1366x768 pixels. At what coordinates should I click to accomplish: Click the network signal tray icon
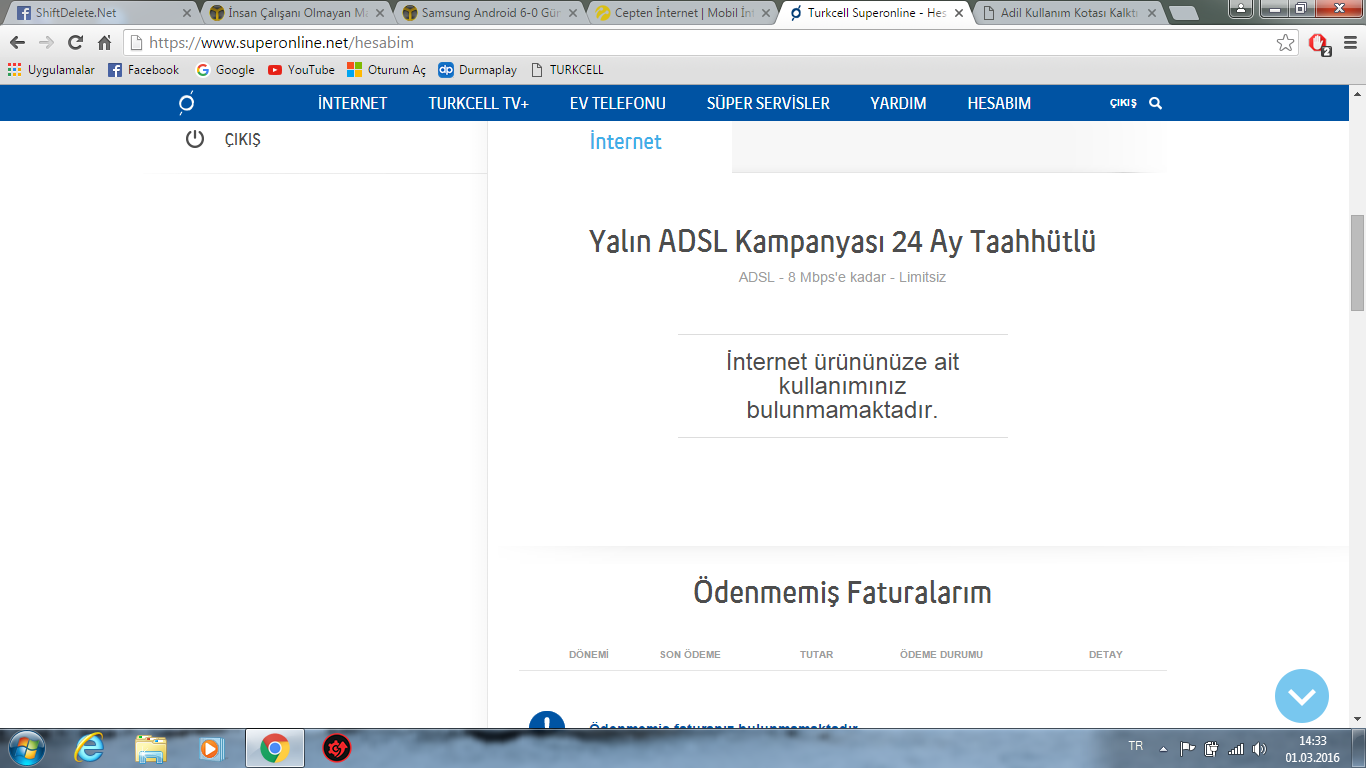pyautogui.click(x=1236, y=748)
